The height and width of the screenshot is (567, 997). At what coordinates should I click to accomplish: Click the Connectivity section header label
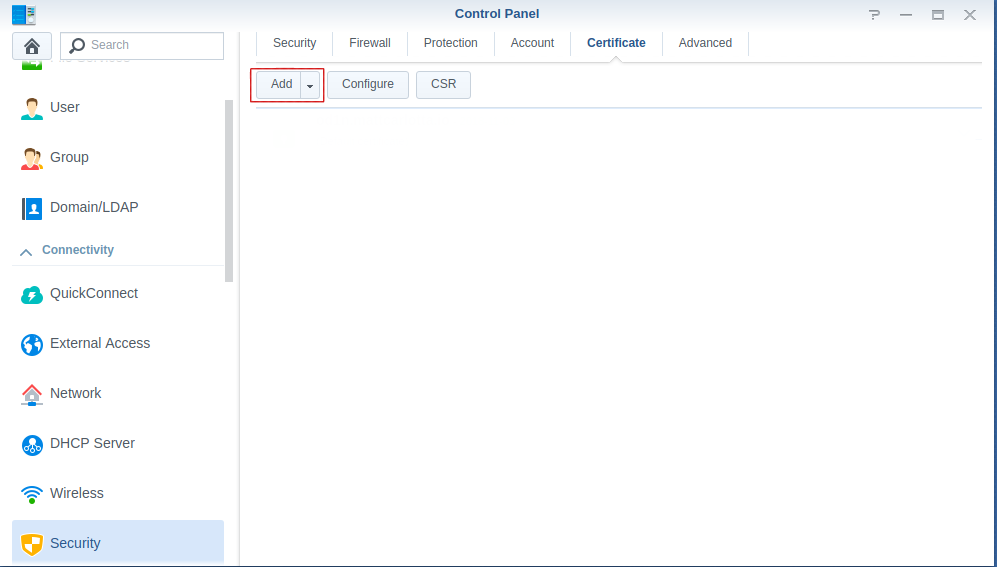click(78, 250)
